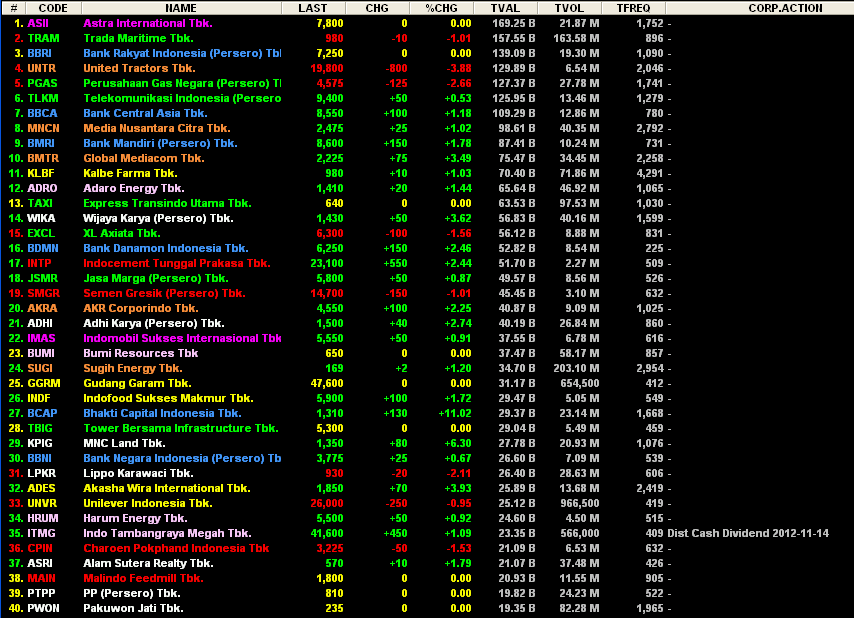The image size is (854, 618).
Task: Click Tower Bersama Infrastructure Tbk. name
Action: (181, 428)
